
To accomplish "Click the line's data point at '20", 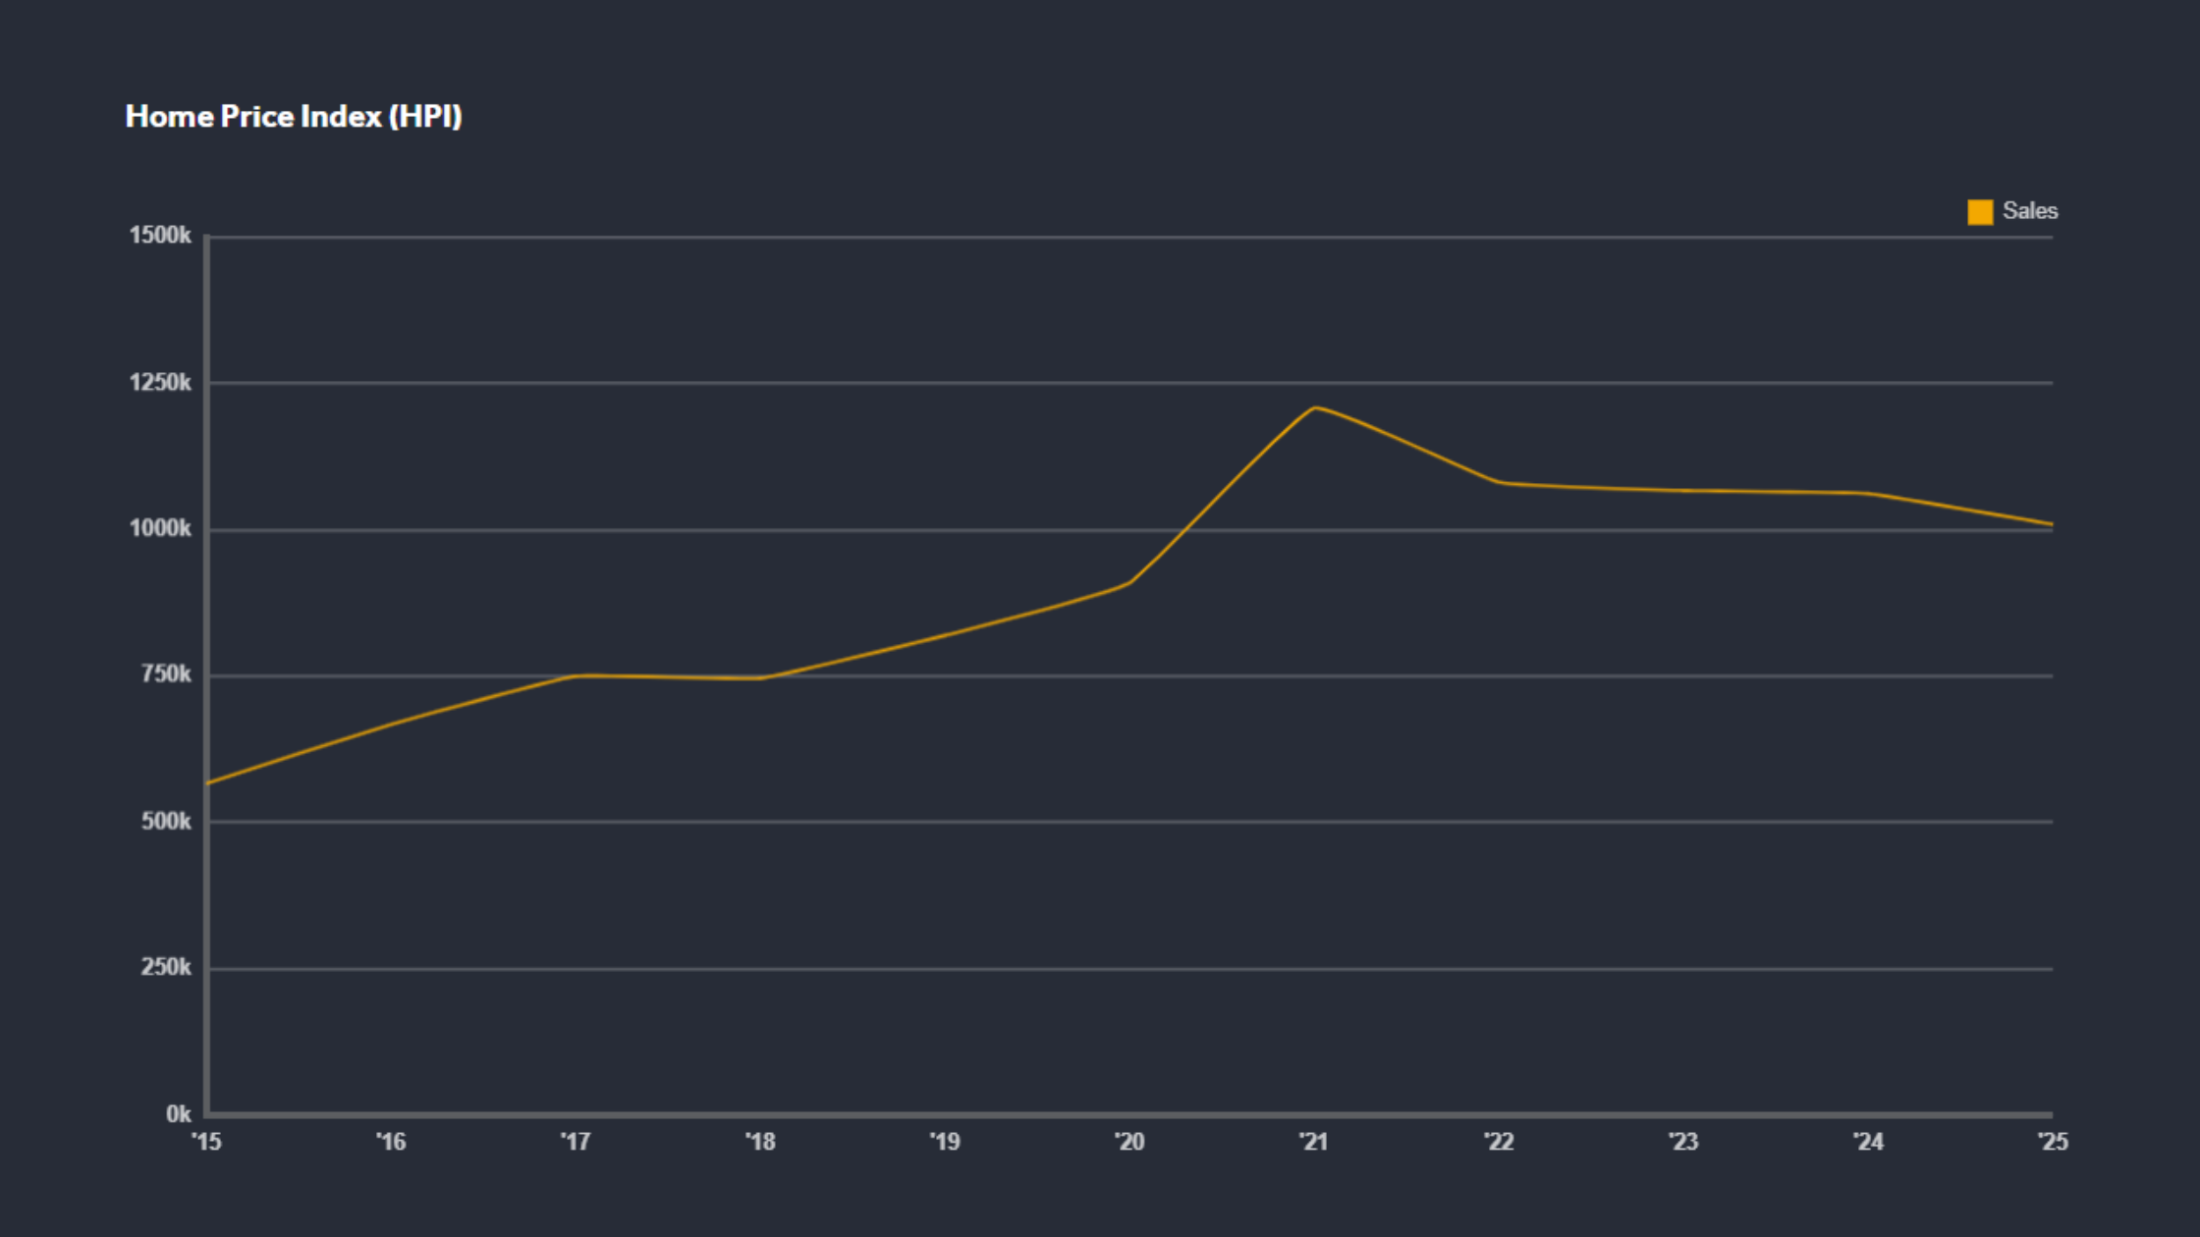I will click(1129, 583).
